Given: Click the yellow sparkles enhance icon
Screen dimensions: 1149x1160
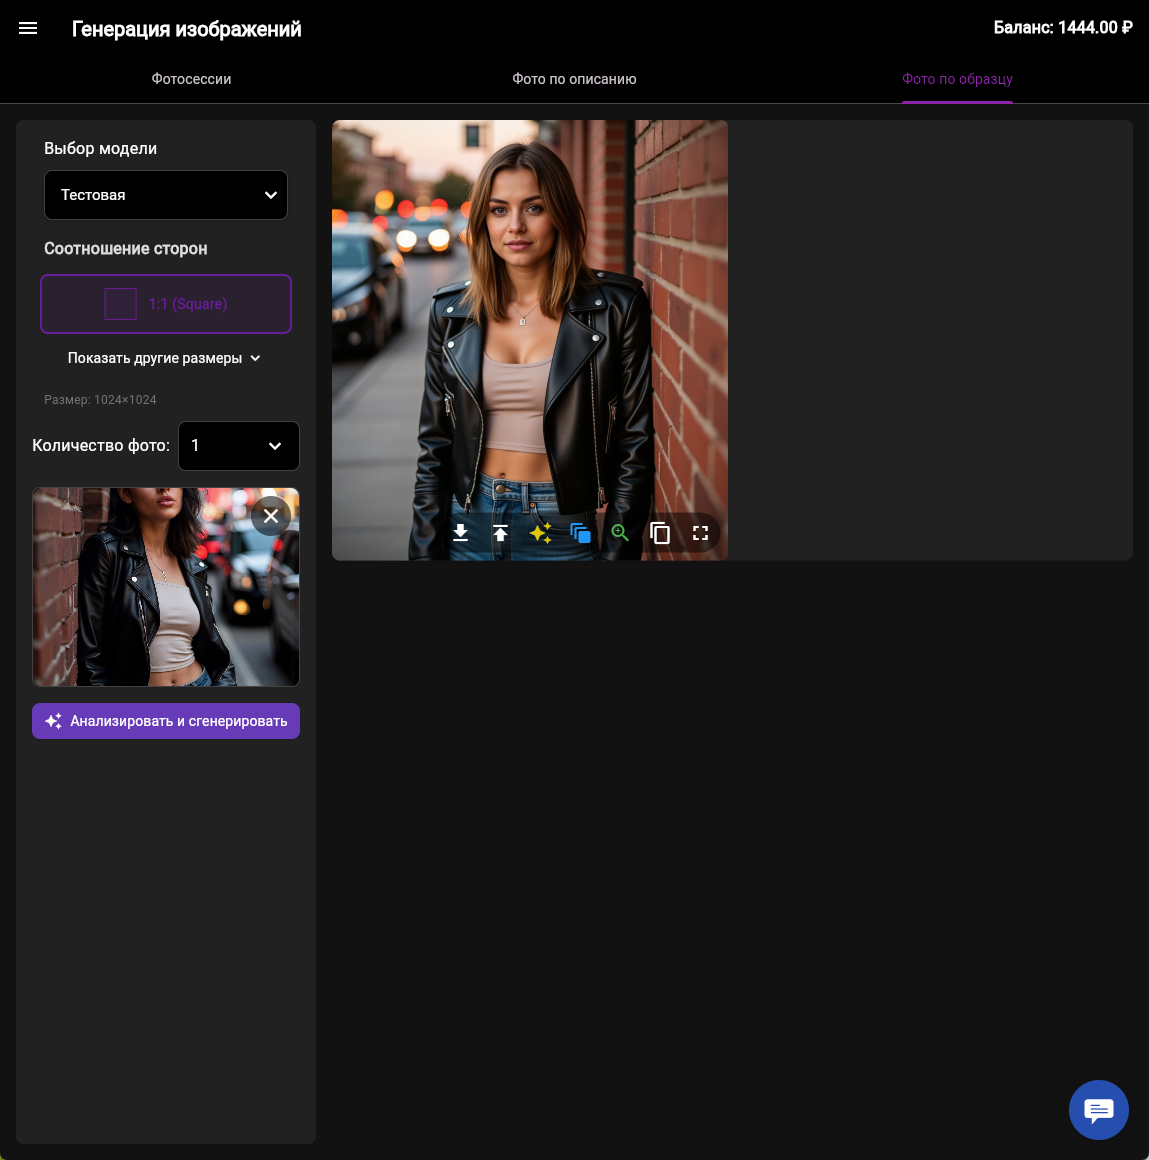Looking at the screenshot, I should click(540, 533).
